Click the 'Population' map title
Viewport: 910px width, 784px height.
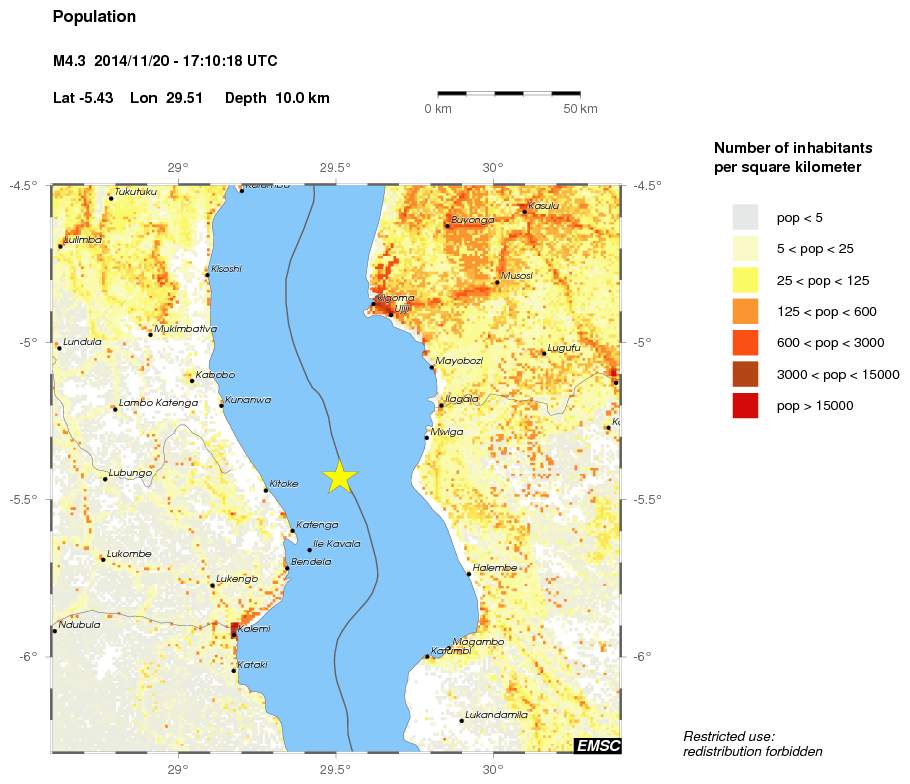[94, 17]
